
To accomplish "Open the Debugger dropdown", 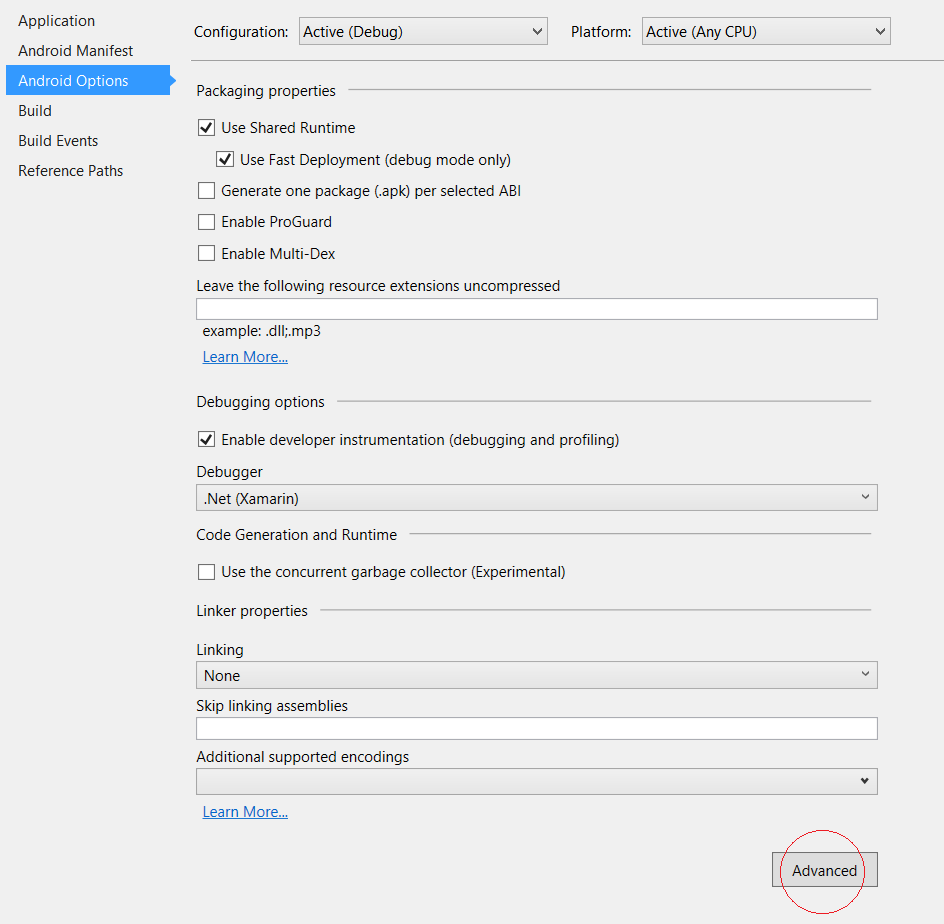I will coord(536,498).
